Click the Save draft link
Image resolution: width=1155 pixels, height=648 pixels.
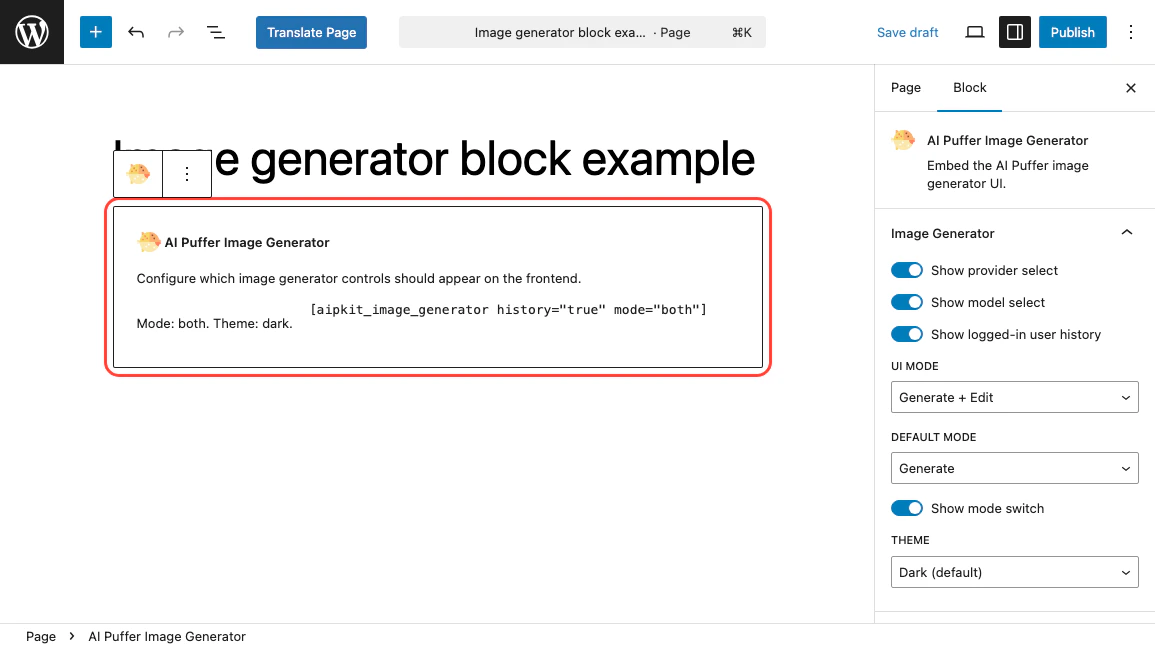[x=907, y=31]
